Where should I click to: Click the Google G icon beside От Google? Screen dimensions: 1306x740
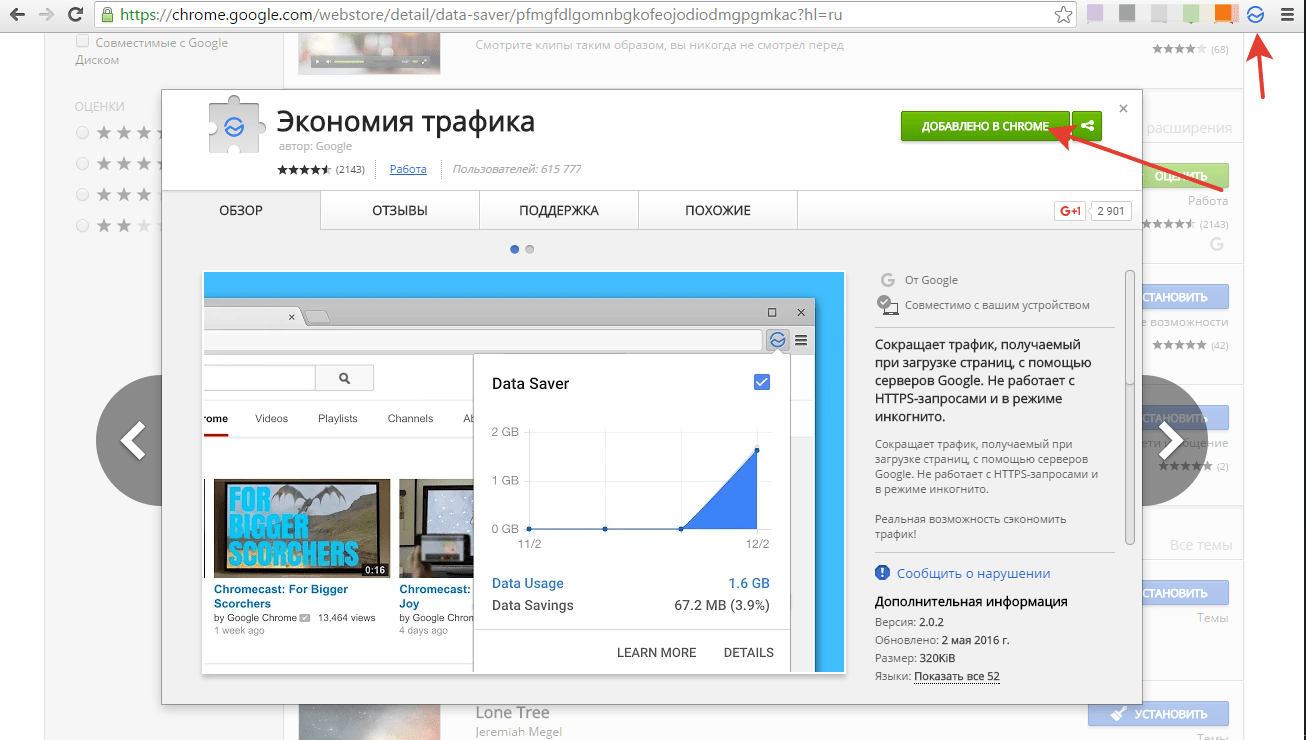tap(886, 280)
